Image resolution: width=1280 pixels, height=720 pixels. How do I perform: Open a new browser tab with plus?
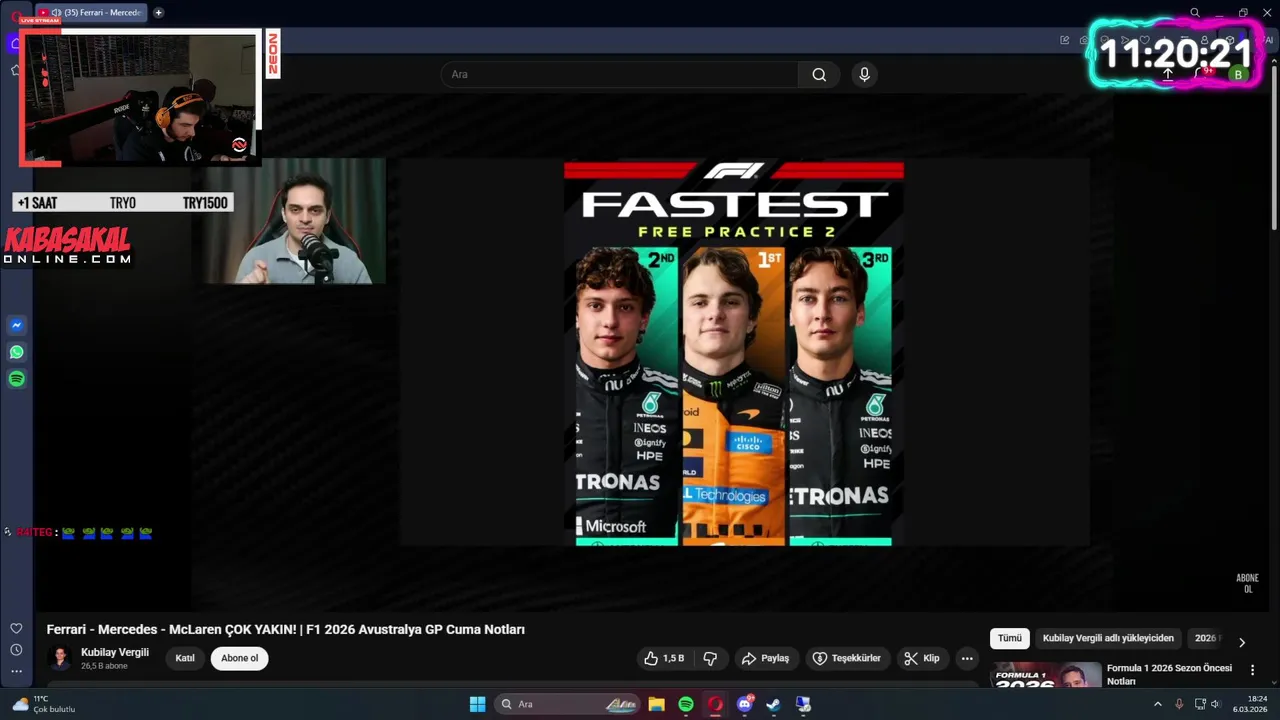(x=158, y=13)
